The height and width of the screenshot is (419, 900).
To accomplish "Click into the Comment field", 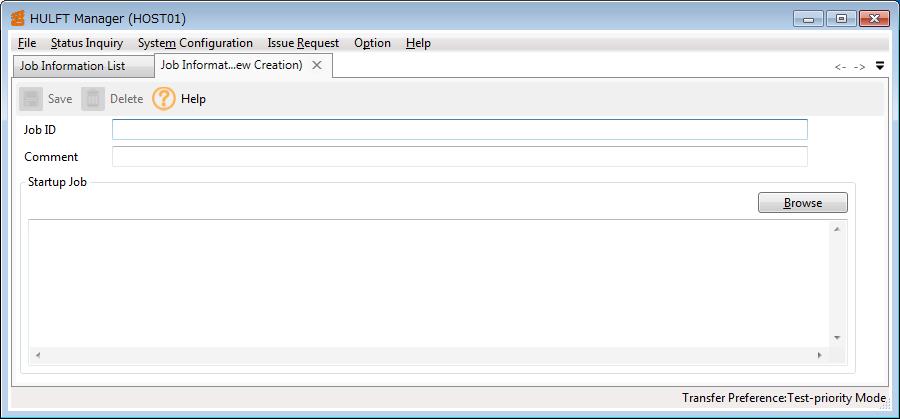I will coord(460,156).
